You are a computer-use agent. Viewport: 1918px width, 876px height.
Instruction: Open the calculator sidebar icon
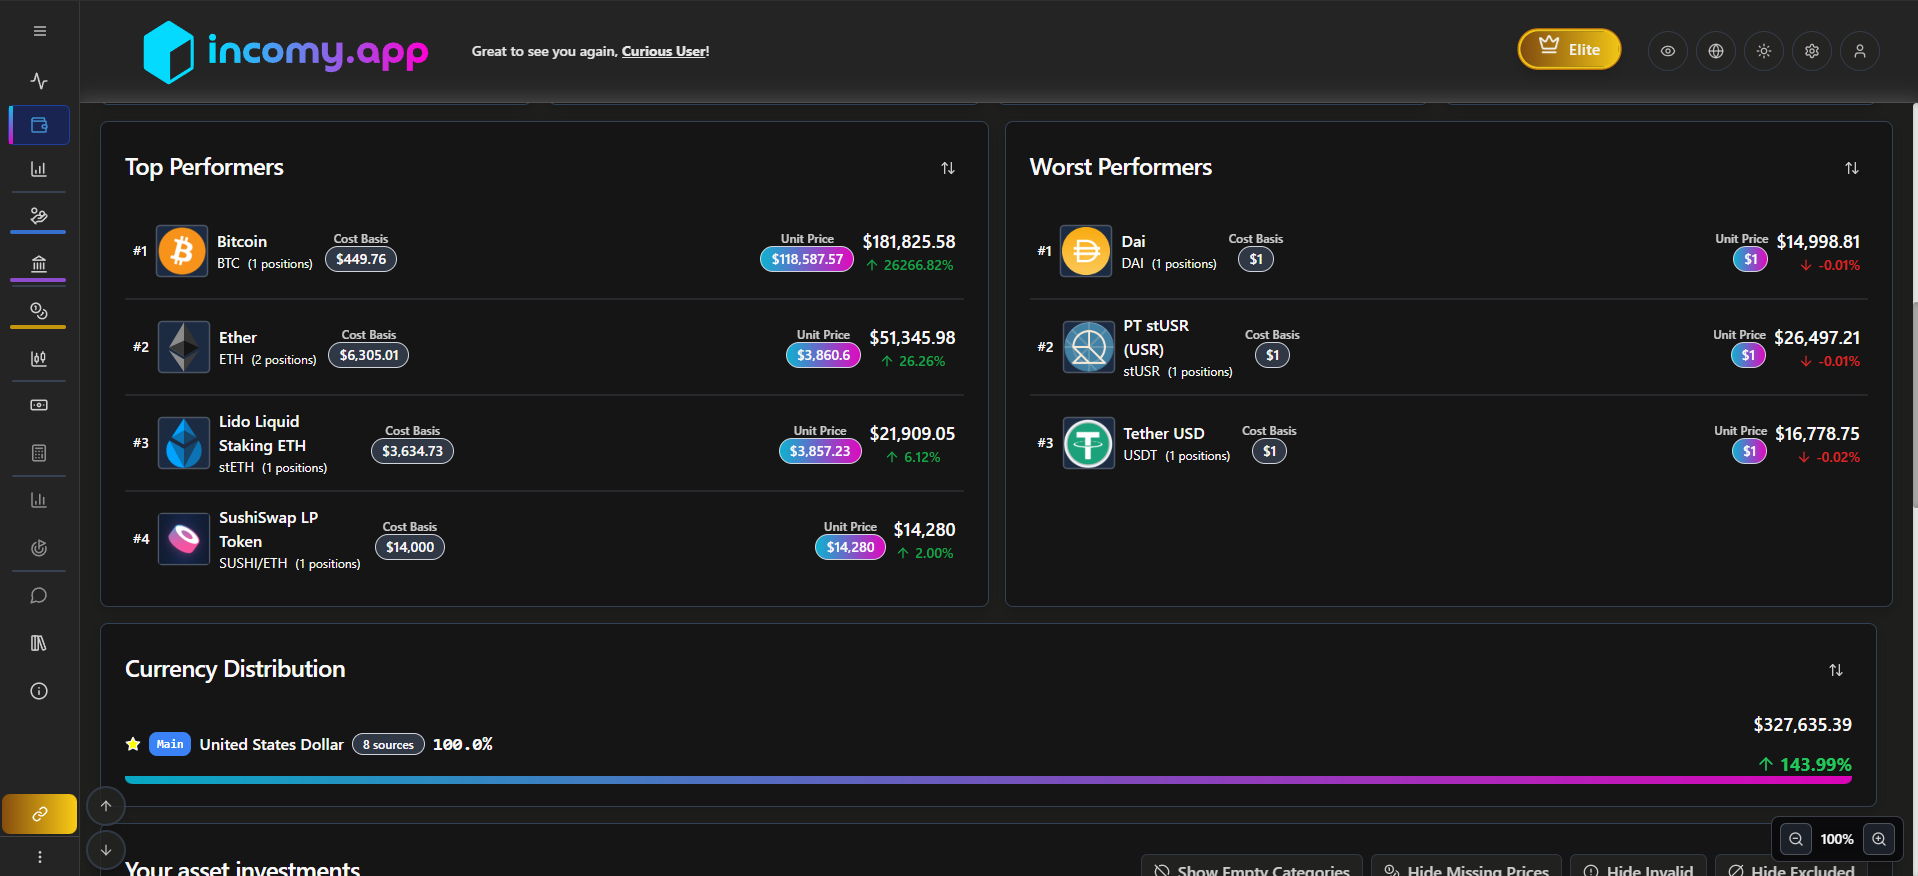39,453
